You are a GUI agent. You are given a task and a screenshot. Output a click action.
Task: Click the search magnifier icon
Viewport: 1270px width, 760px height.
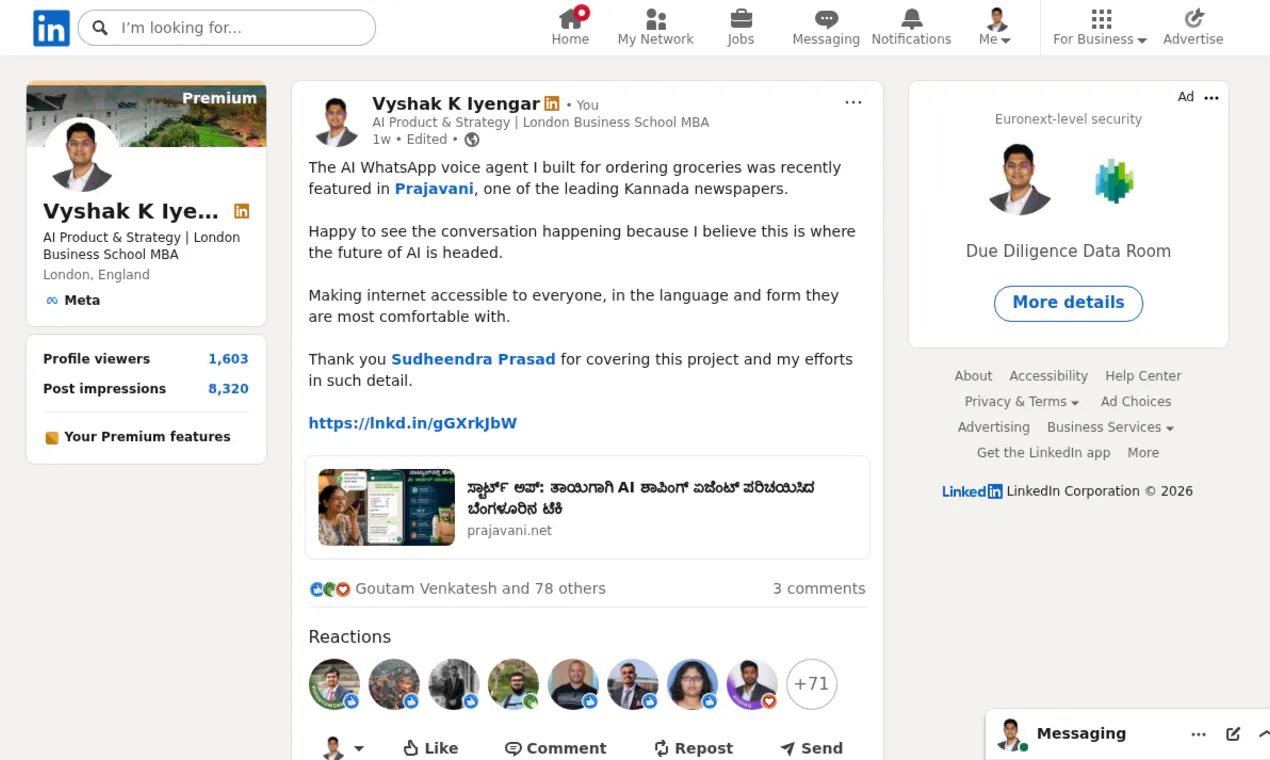point(100,28)
